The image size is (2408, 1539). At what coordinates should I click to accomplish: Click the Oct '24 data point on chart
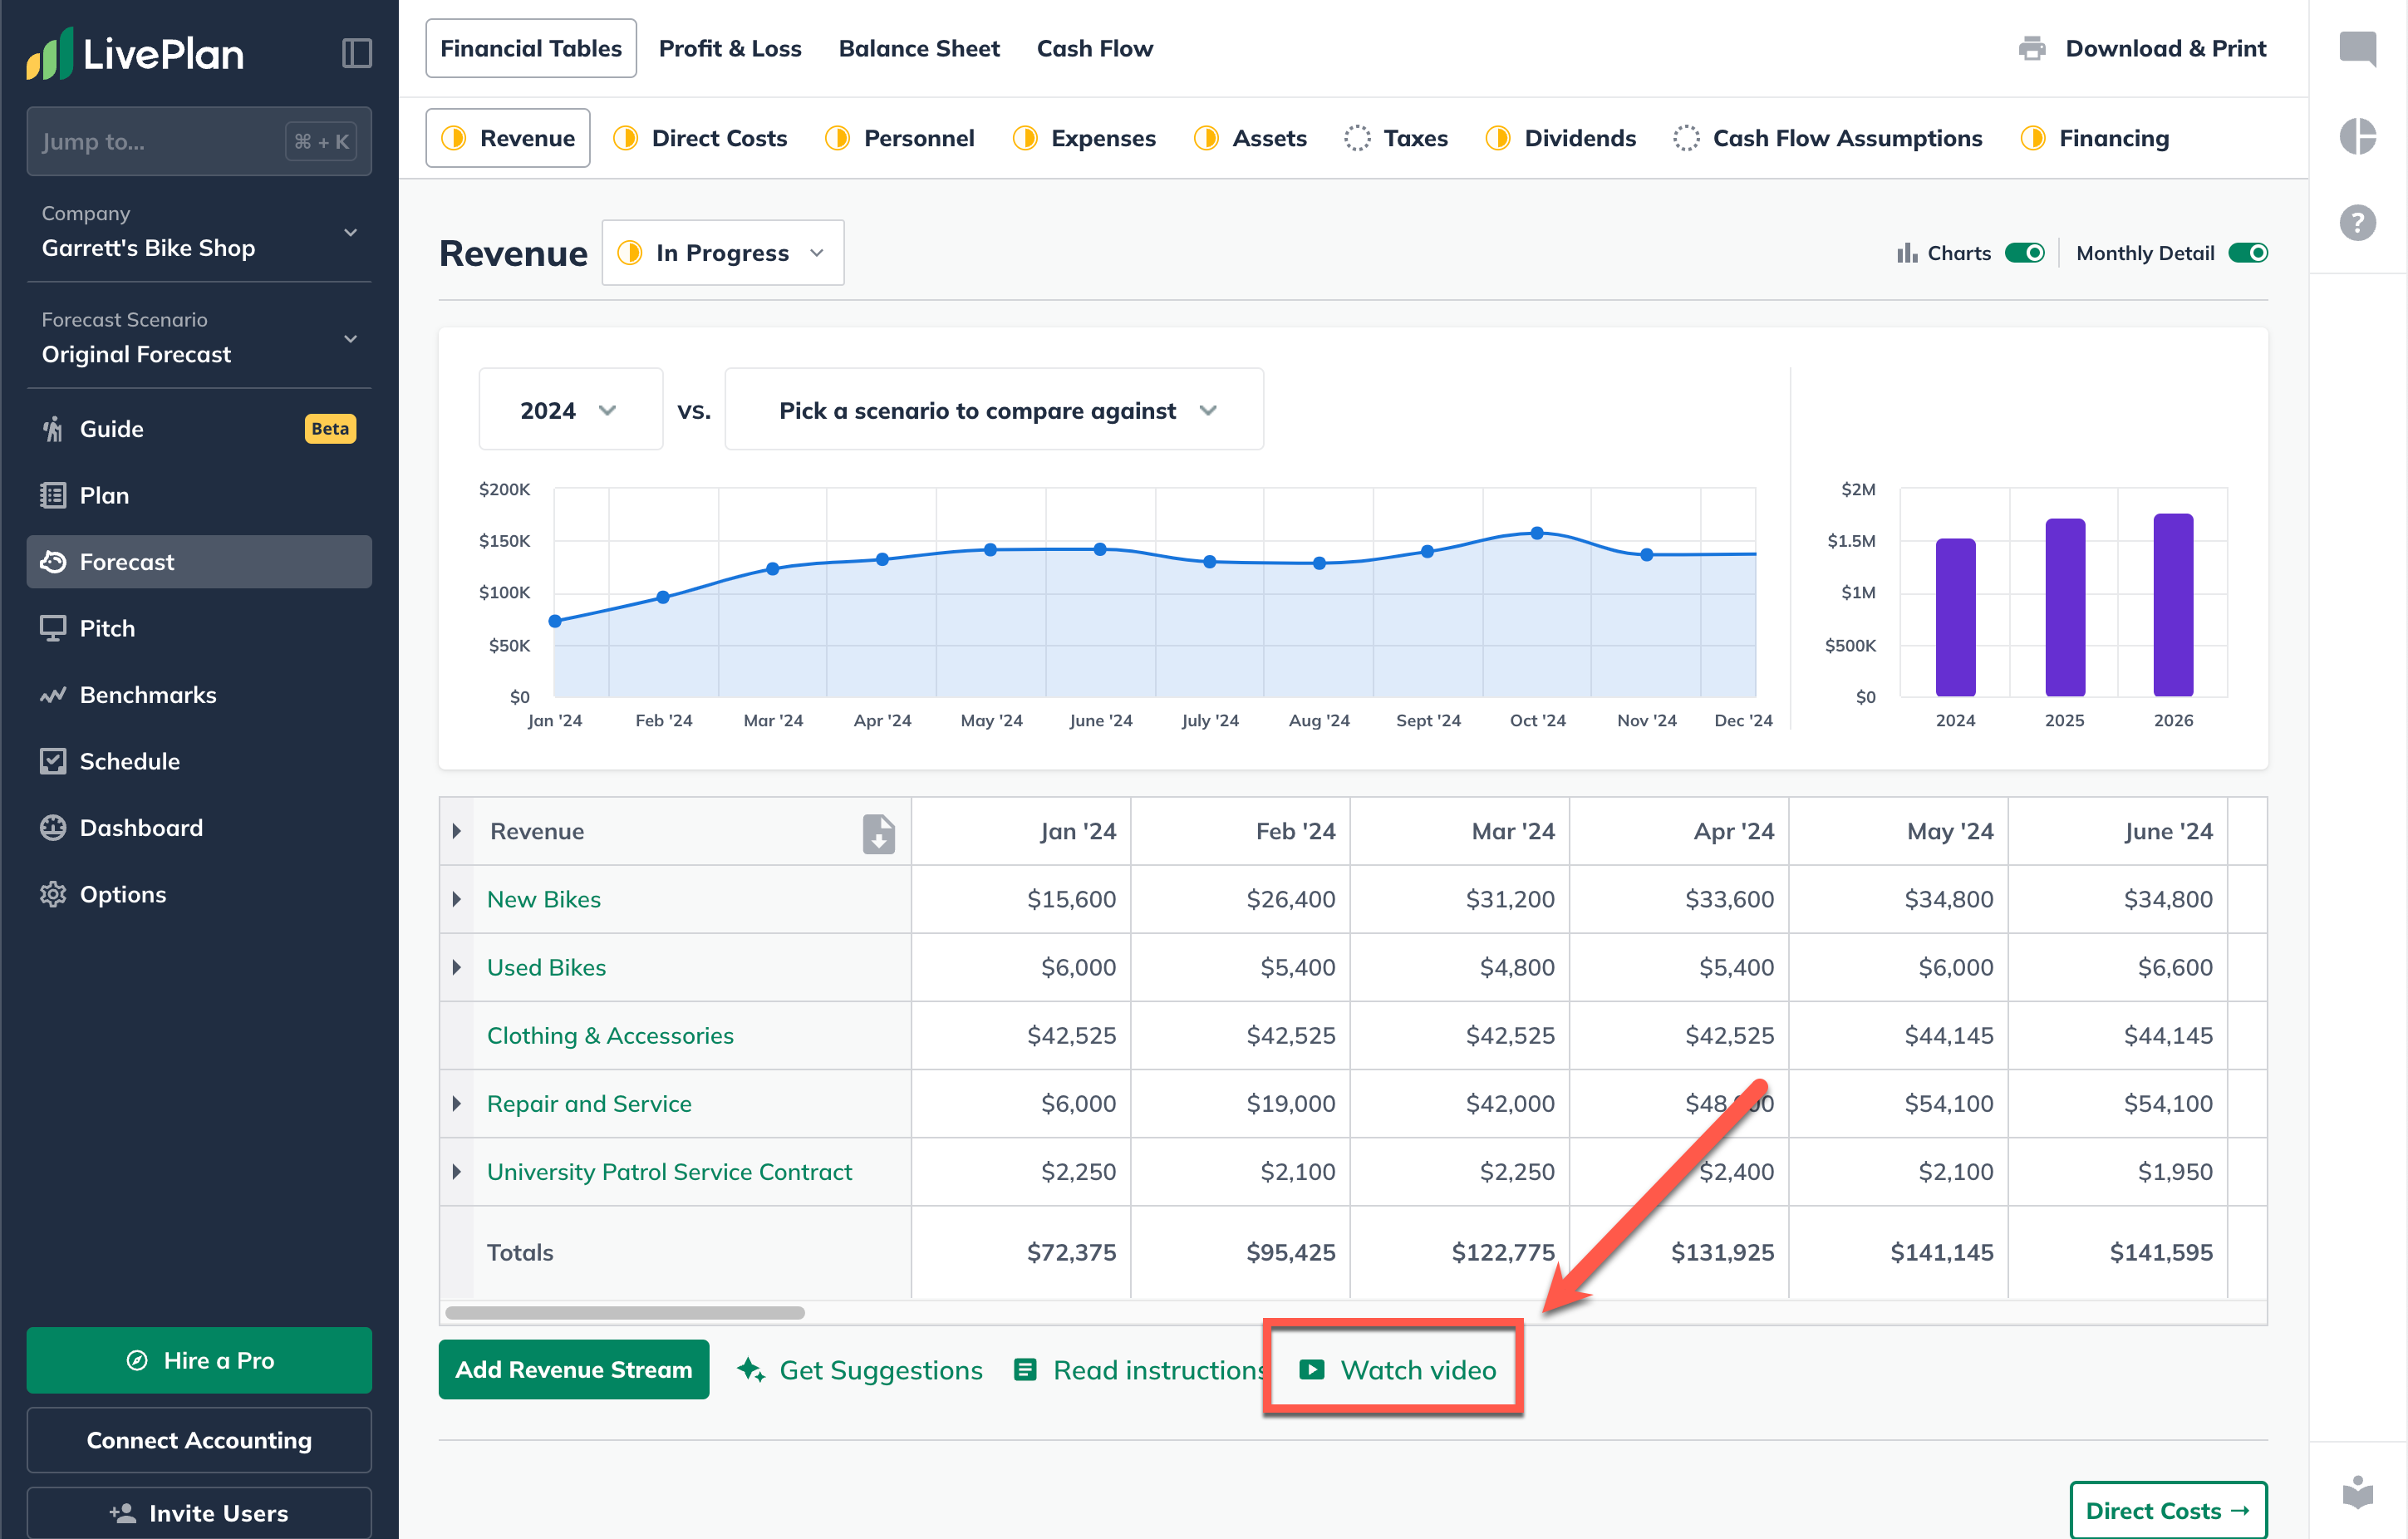coord(1536,533)
